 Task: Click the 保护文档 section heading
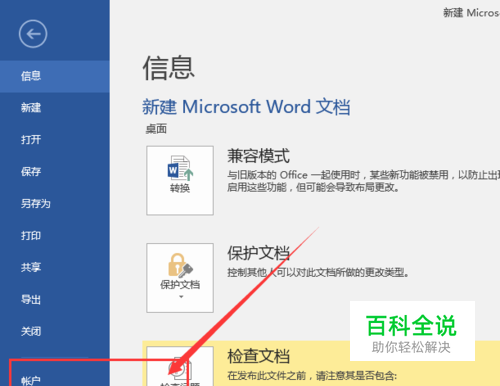tap(258, 253)
